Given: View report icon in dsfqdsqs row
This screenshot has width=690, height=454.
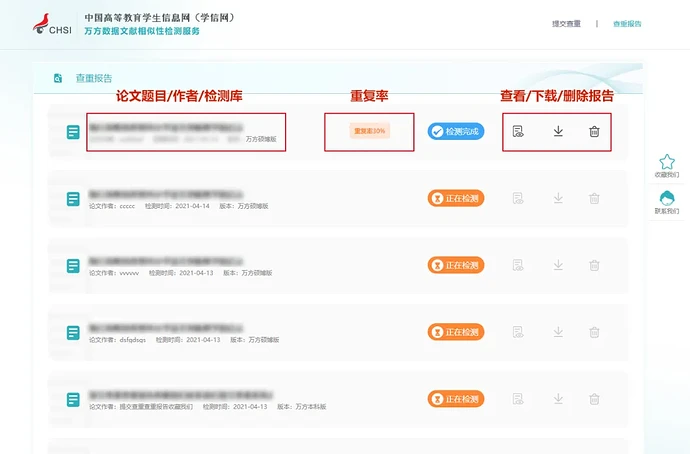Looking at the screenshot, I should click(518, 332).
